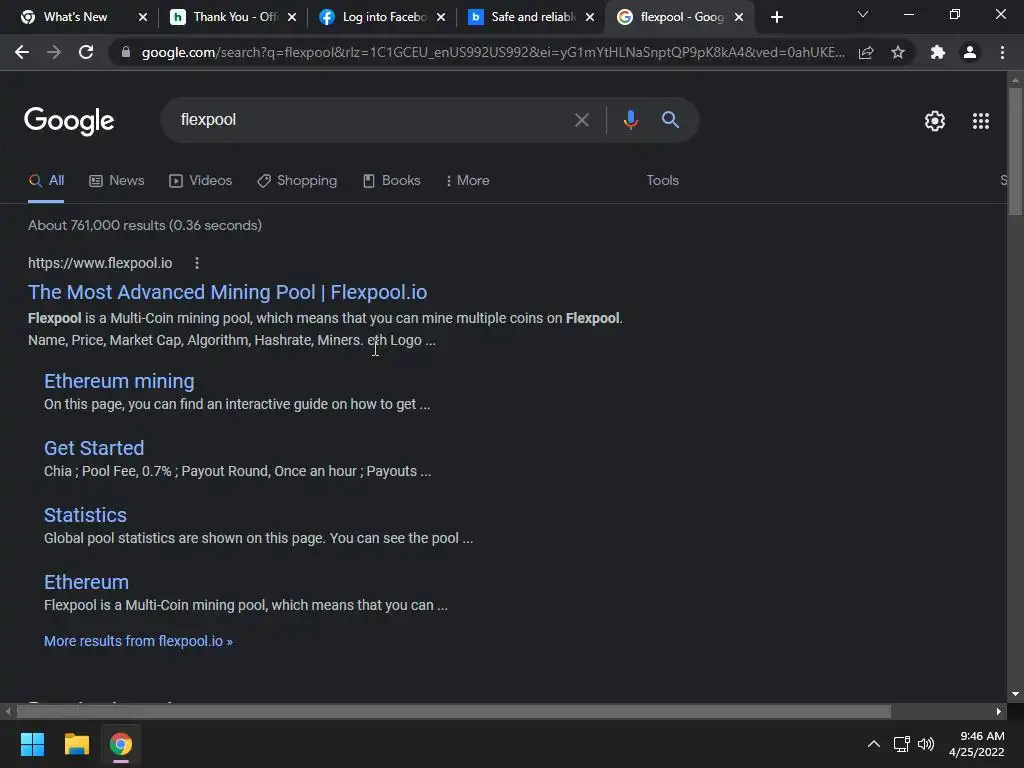Switch to the Safe and reliable tab
The width and height of the screenshot is (1024, 768).
[x=522, y=17]
